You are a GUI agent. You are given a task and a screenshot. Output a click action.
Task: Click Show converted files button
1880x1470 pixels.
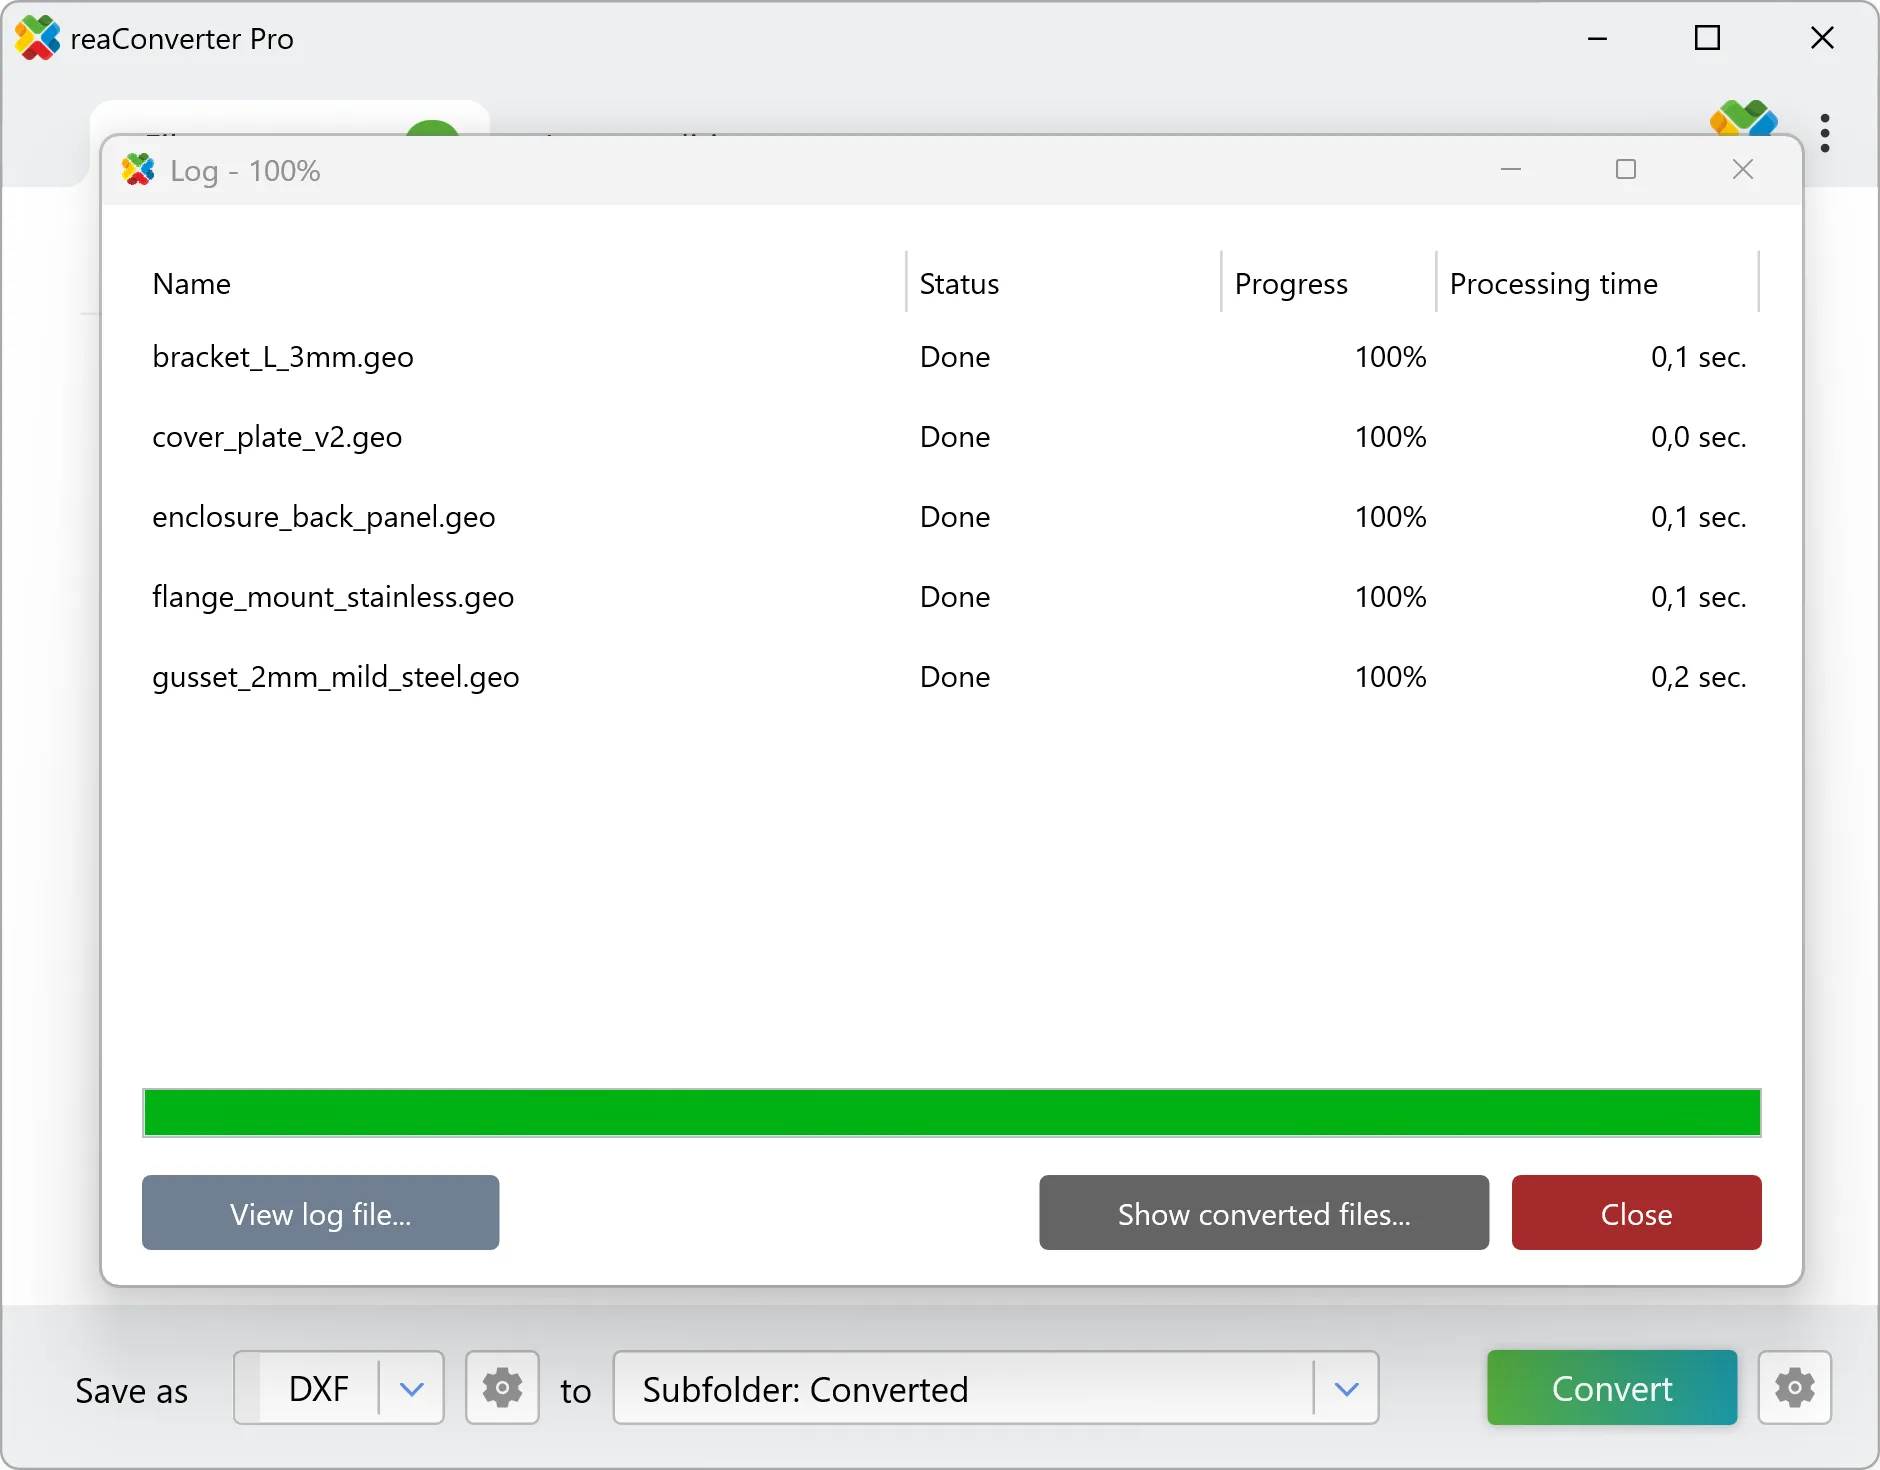1264,1213
